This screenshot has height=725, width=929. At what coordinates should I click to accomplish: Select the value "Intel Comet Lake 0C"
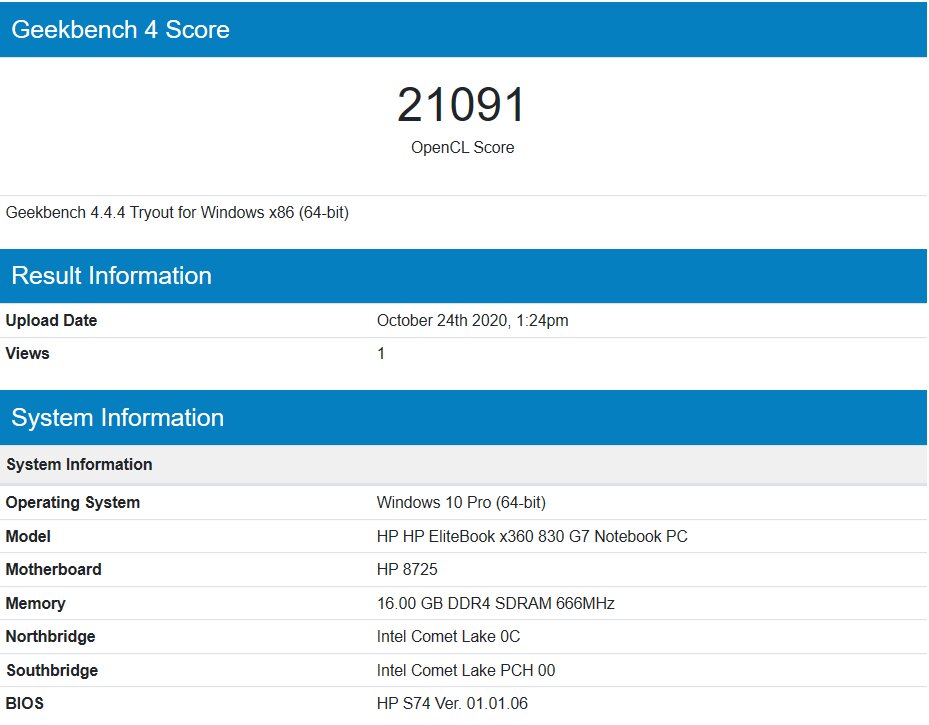(449, 637)
